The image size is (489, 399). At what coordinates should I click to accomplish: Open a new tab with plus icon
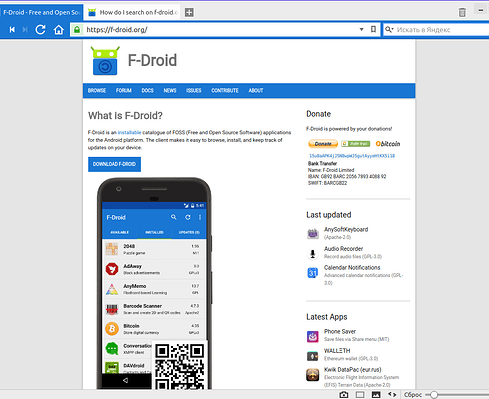pyautogui.click(x=189, y=12)
